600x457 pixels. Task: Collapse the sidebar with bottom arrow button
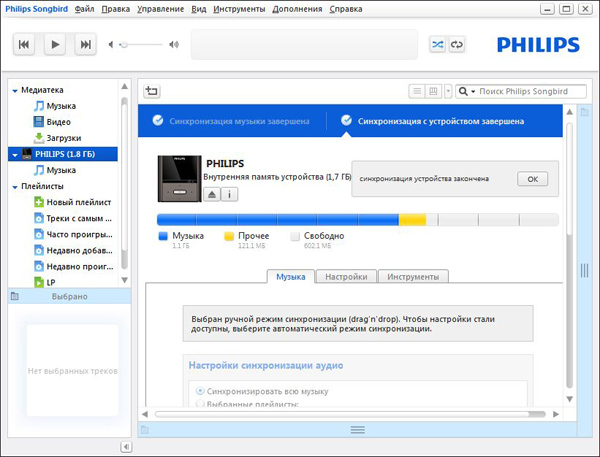(126, 446)
